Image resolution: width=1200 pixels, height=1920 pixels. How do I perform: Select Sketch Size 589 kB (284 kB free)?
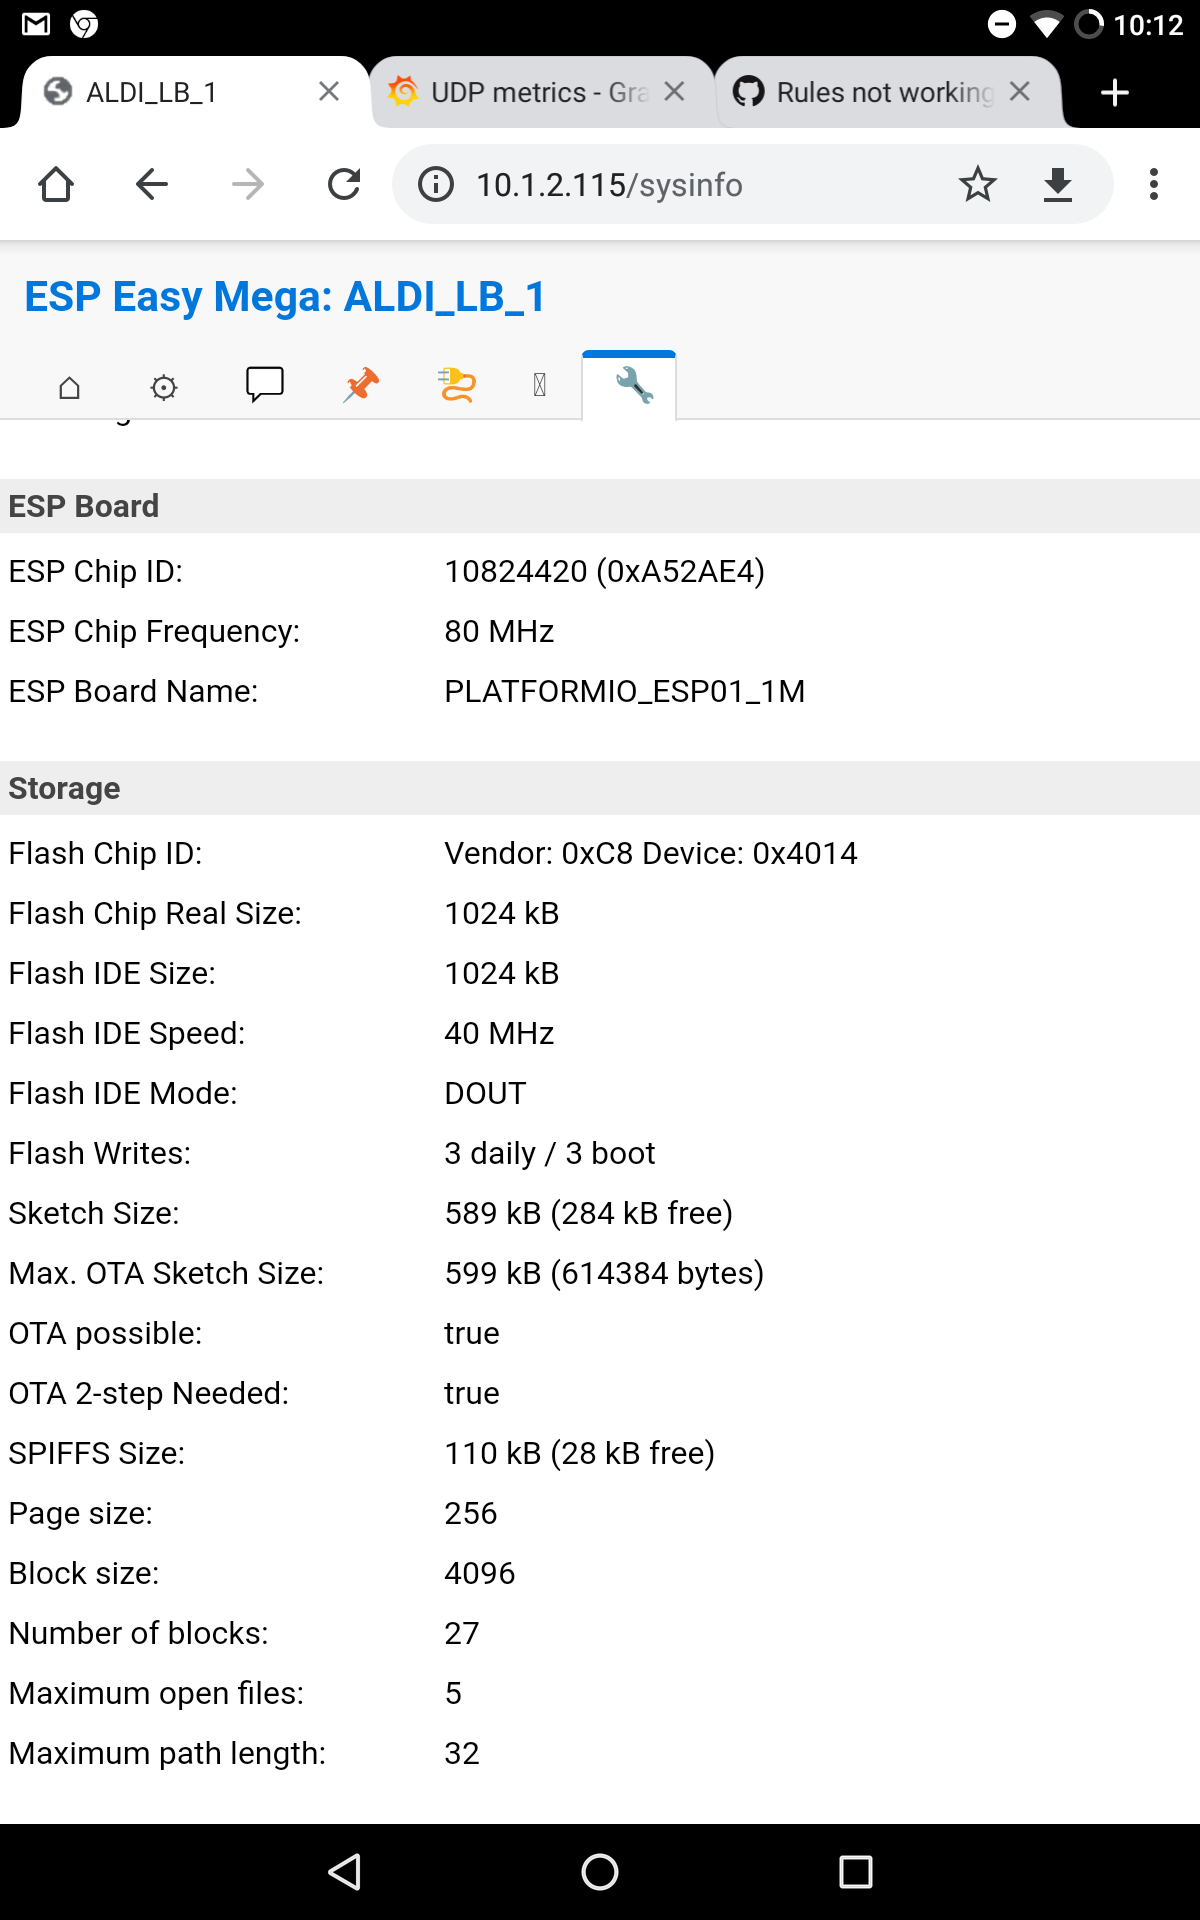click(x=588, y=1213)
